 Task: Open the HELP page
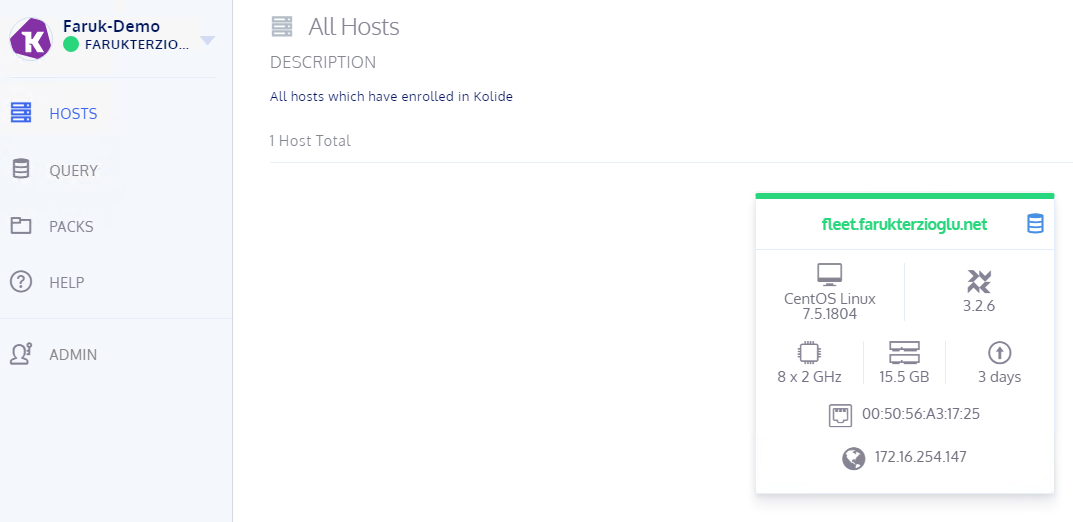(66, 283)
